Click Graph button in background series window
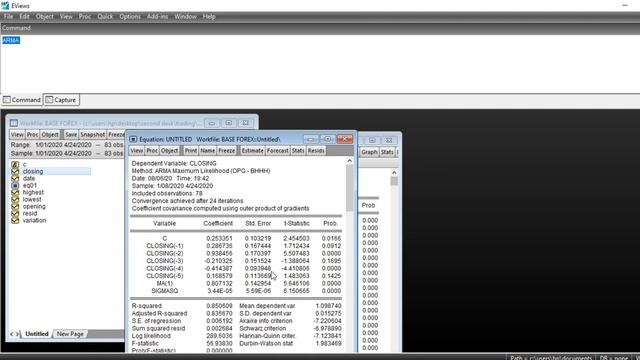This screenshot has height=360, width=640. coord(369,152)
